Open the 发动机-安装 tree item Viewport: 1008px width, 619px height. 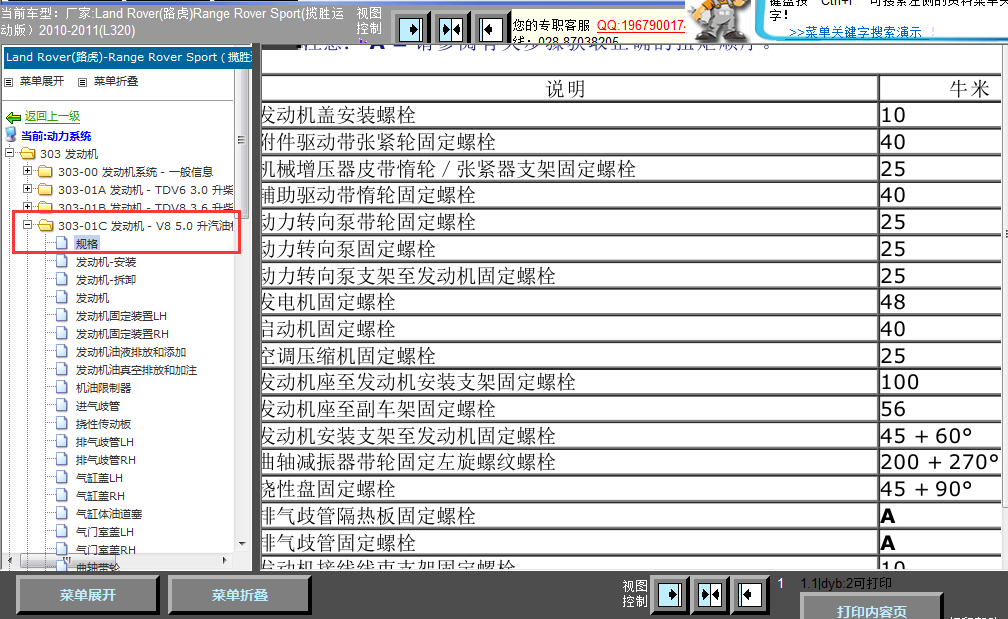106,262
